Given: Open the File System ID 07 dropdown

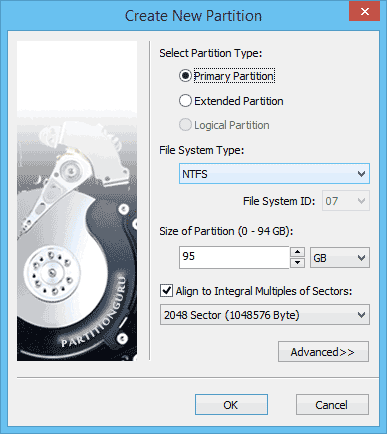Looking at the screenshot, I should [346, 201].
